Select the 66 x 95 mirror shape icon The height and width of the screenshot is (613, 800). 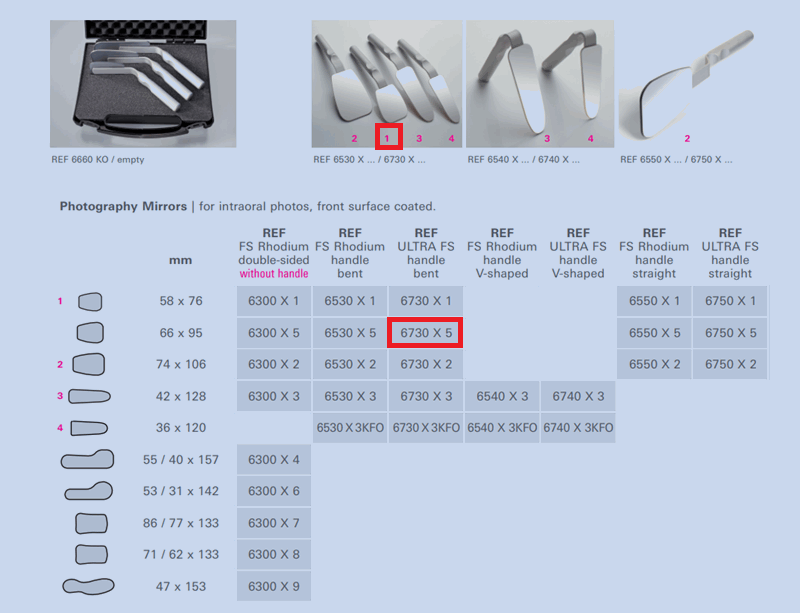(90, 333)
